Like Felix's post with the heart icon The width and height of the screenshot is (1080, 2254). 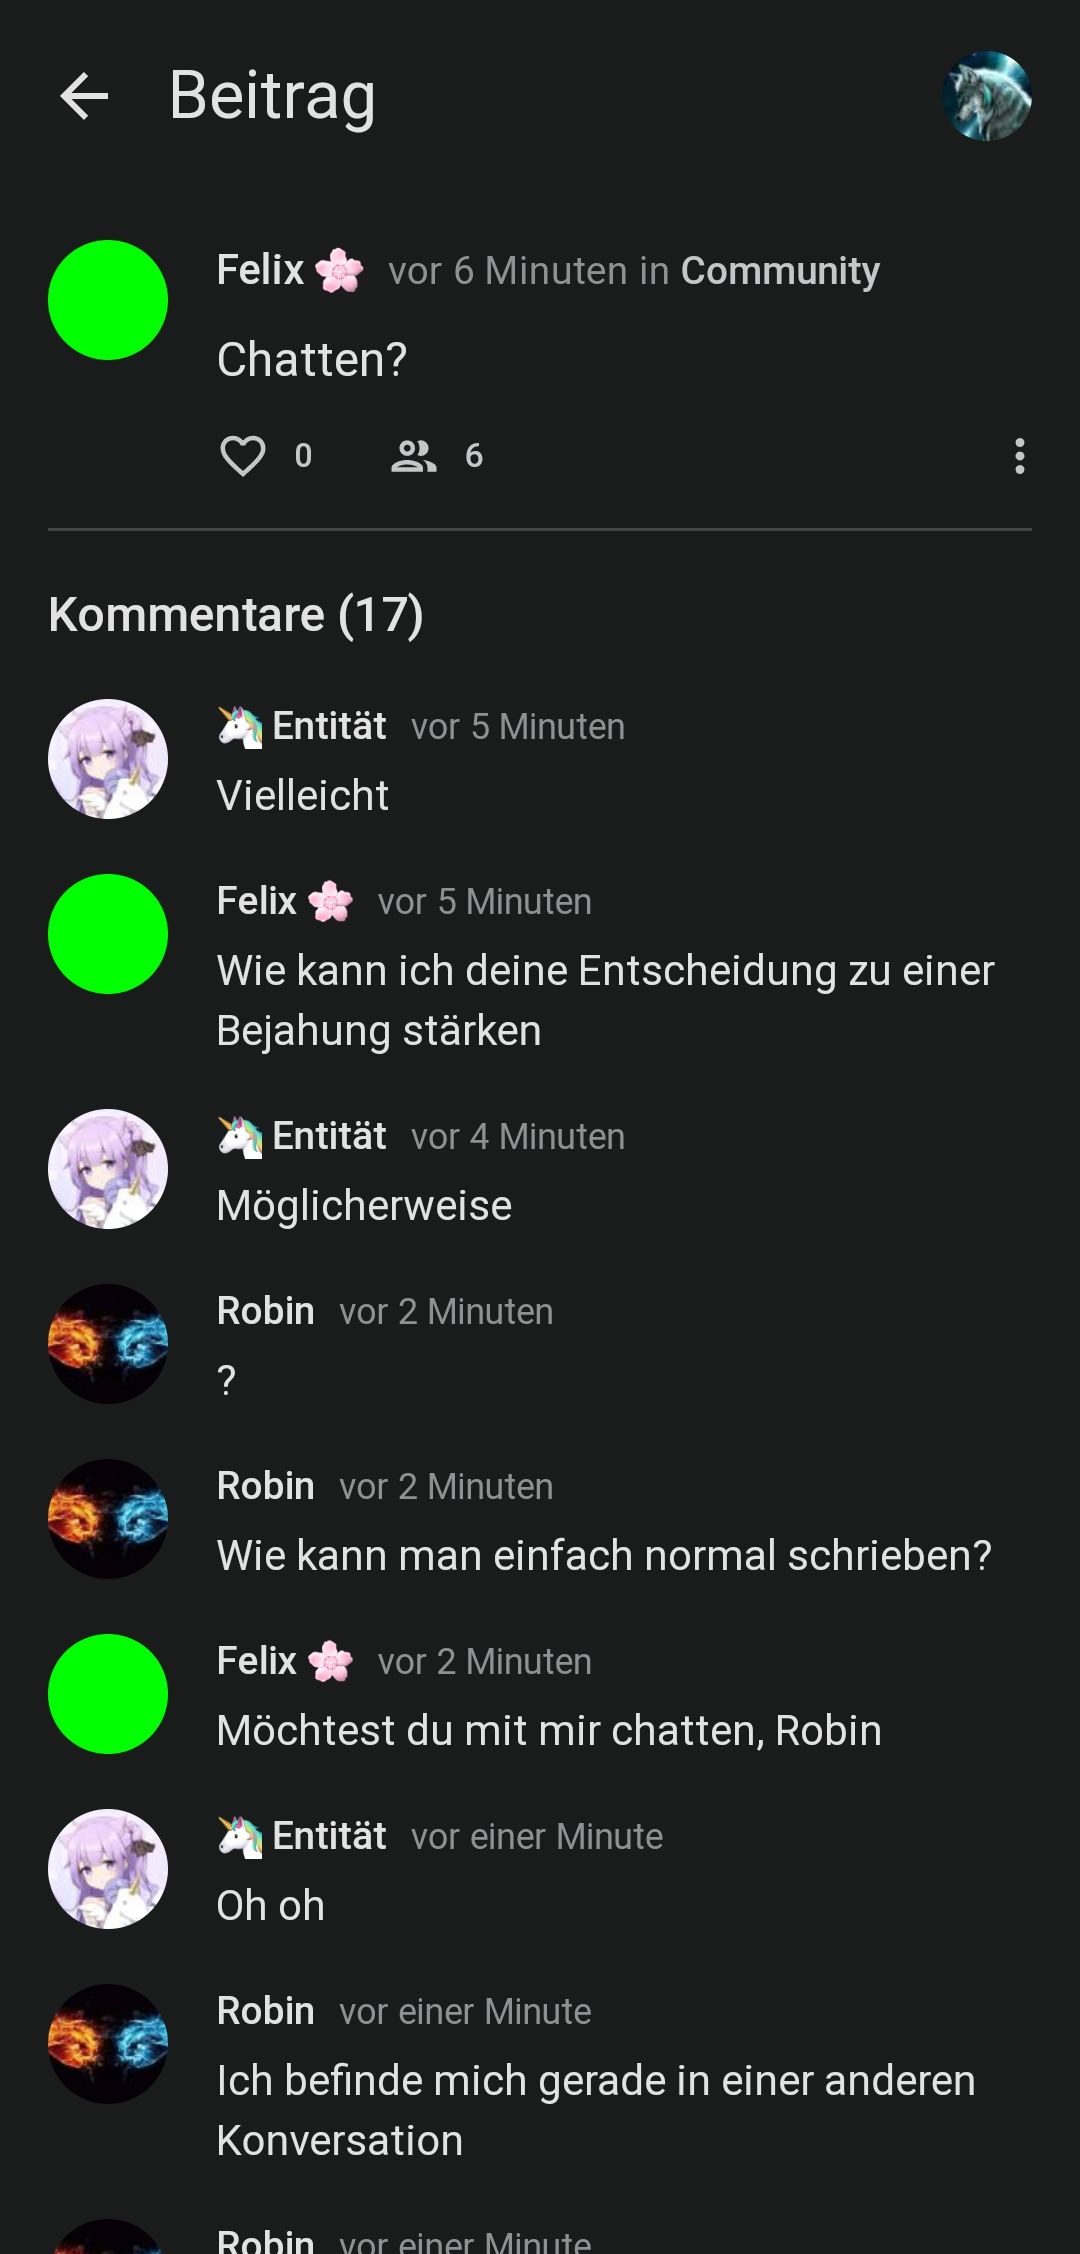[x=242, y=456]
